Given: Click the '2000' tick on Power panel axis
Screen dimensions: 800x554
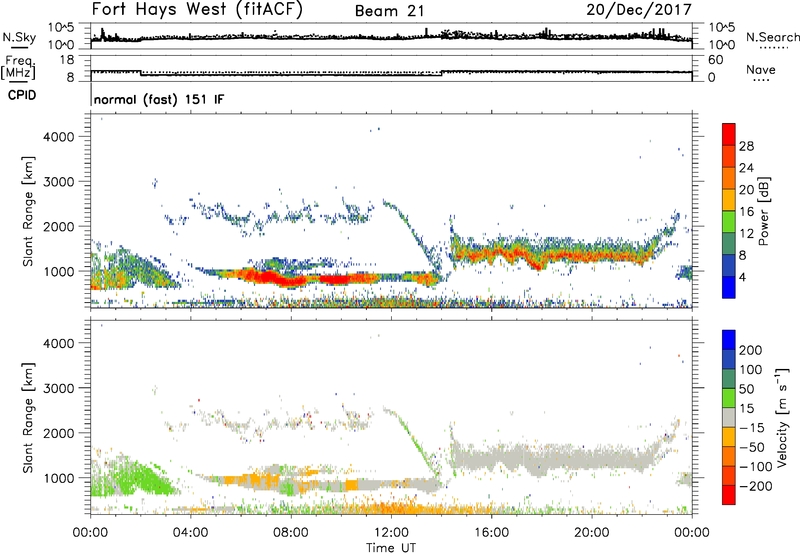Looking at the screenshot, I should 58,226.
